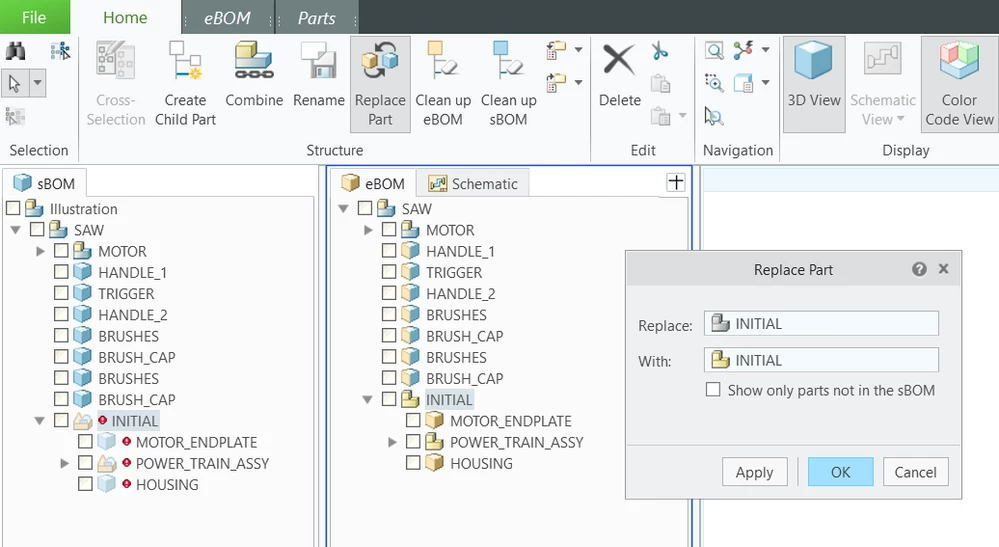Click the window view icon in Navigation

744,83
